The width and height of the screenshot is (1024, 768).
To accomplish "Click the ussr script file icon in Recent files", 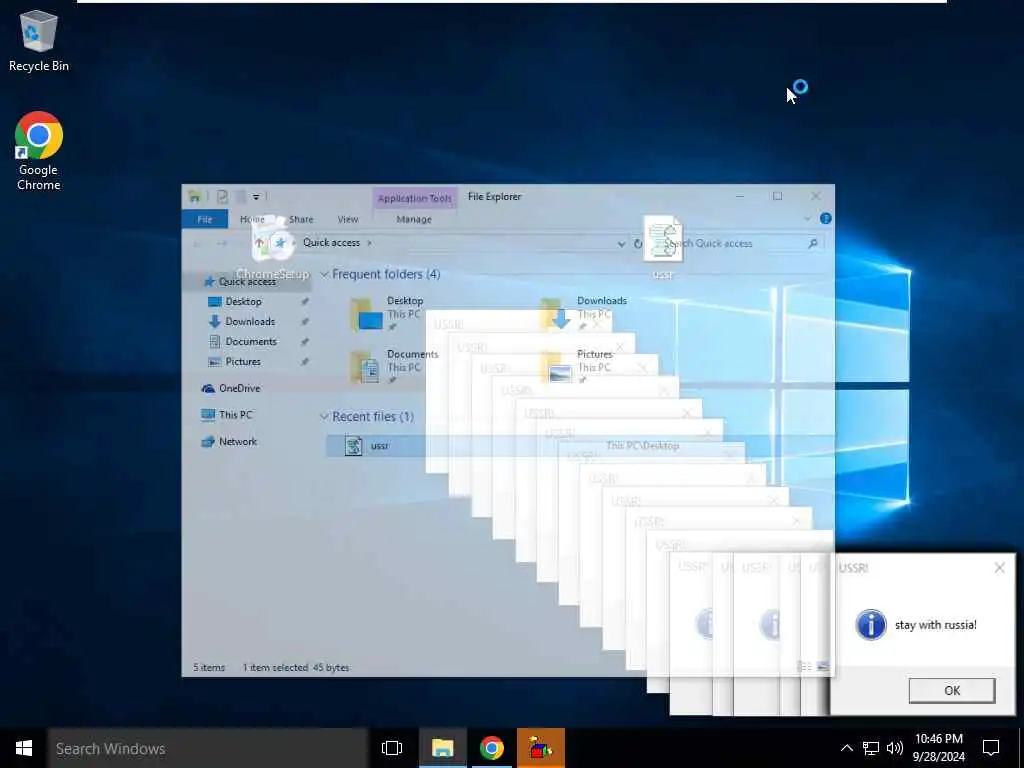I will tap(353, 446).
